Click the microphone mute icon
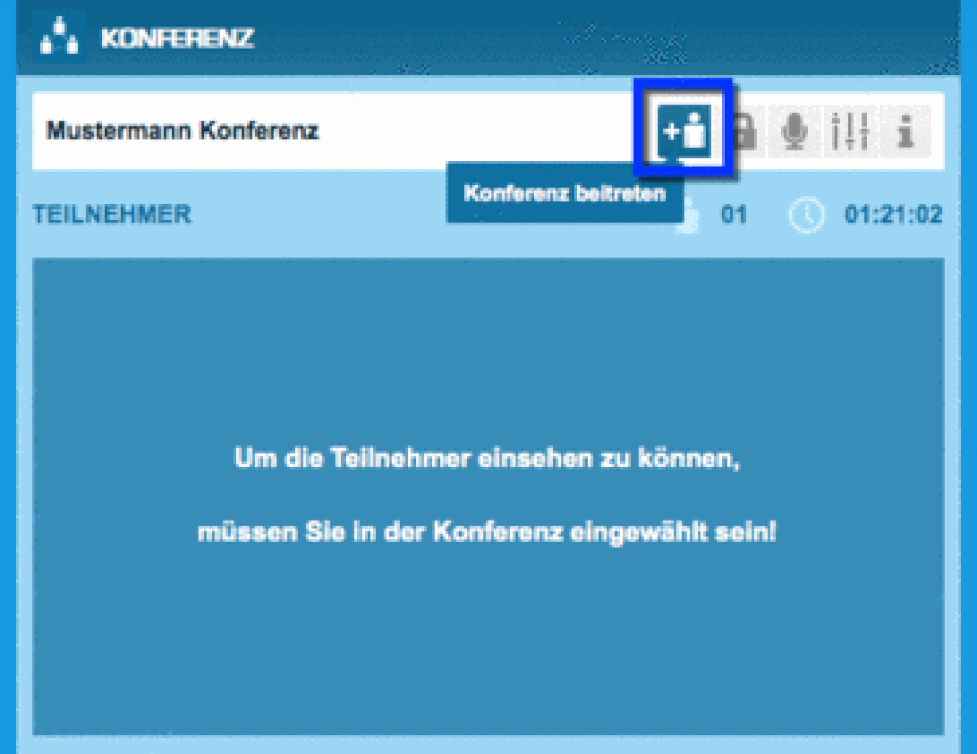This screenshot has height=754, width=977. [x=794, y=131]
